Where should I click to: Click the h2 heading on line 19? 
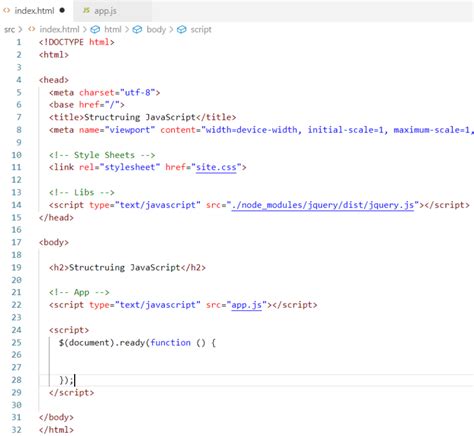pos(127,267)
